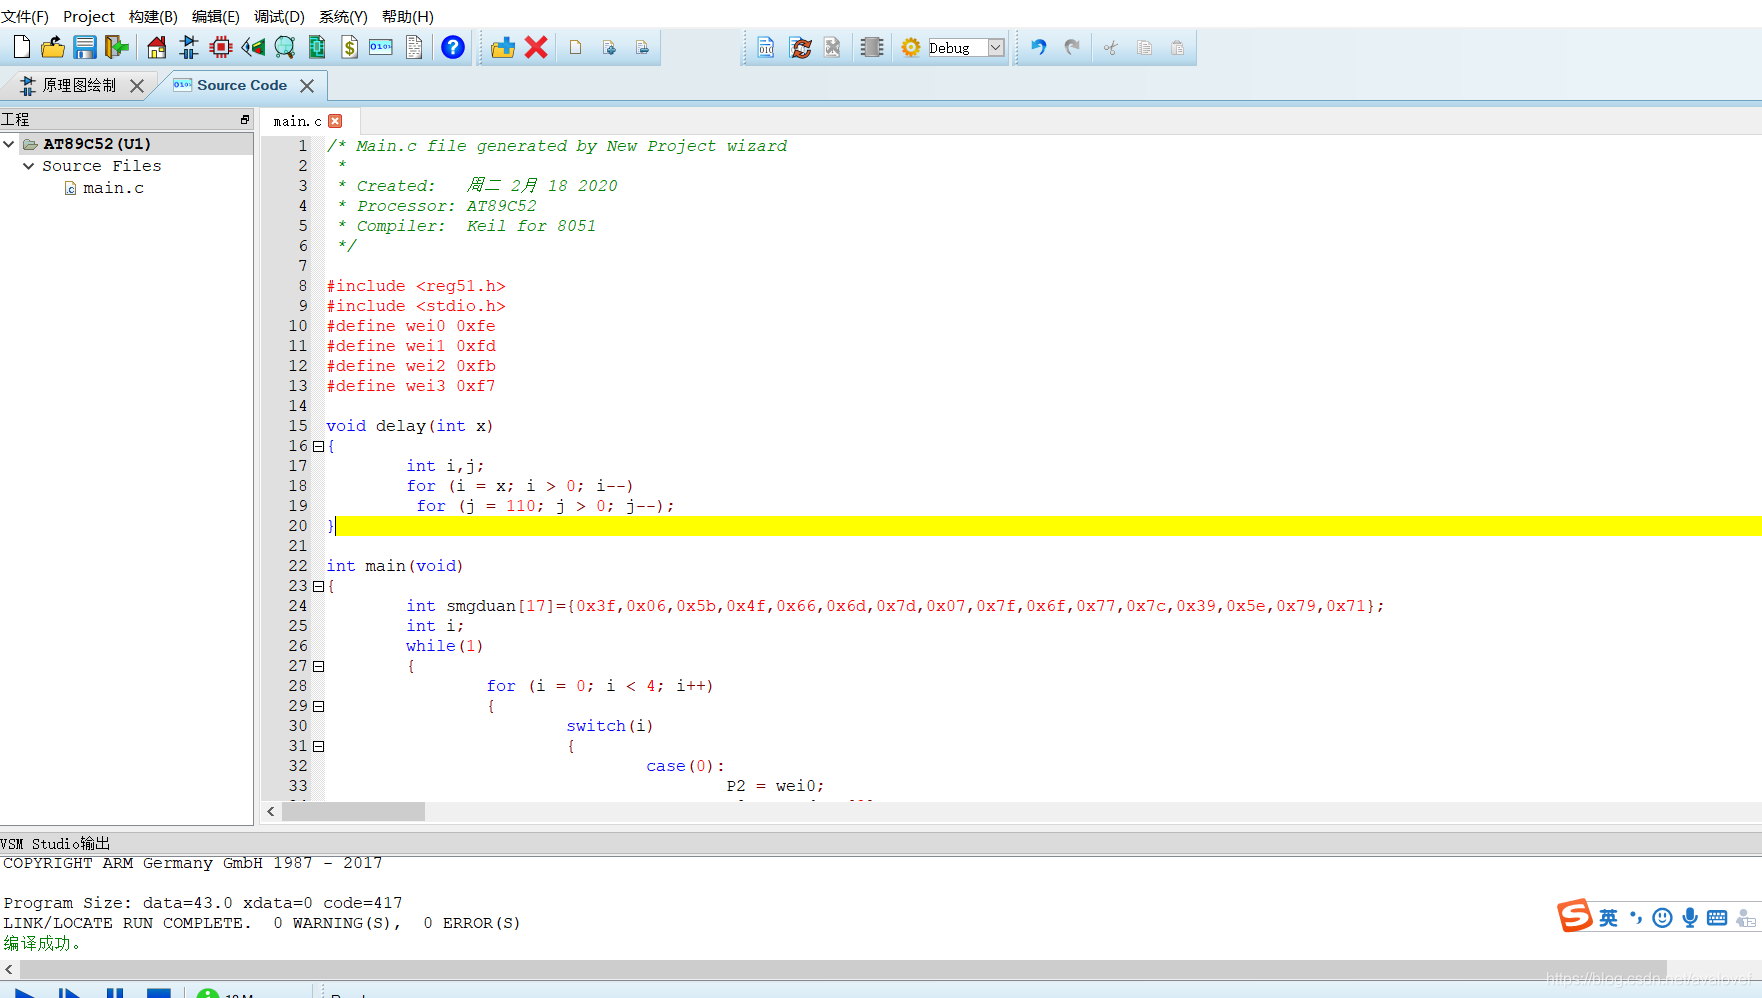Select the main.c editor tab
This screenshot has width=1762, height=998.
click(297, 121)
